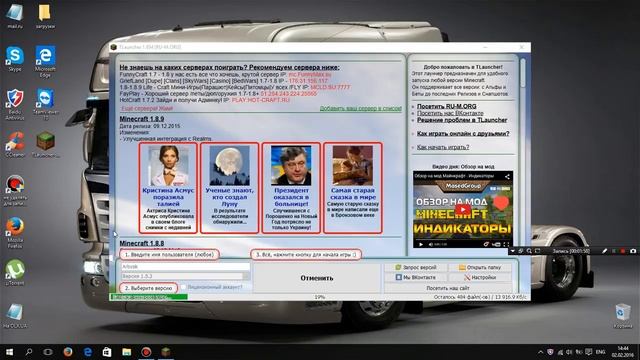
Task: Open the TLauncher desktop shortcut
Action: click(45, 144)
